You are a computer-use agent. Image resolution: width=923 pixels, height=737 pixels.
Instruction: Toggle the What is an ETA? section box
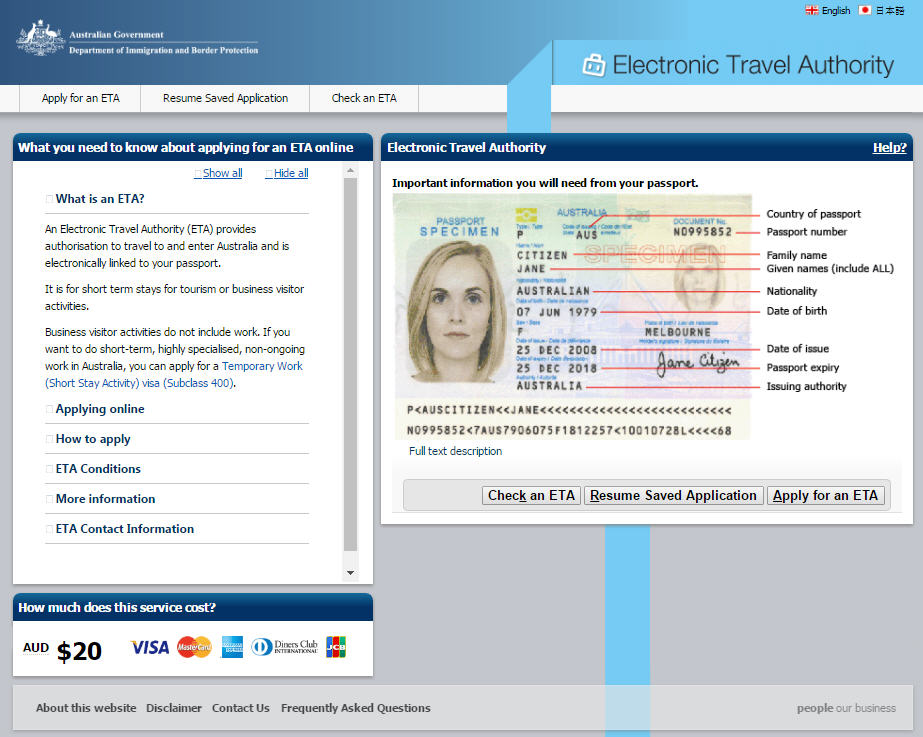pyautogui.click(x=48, y=198)
